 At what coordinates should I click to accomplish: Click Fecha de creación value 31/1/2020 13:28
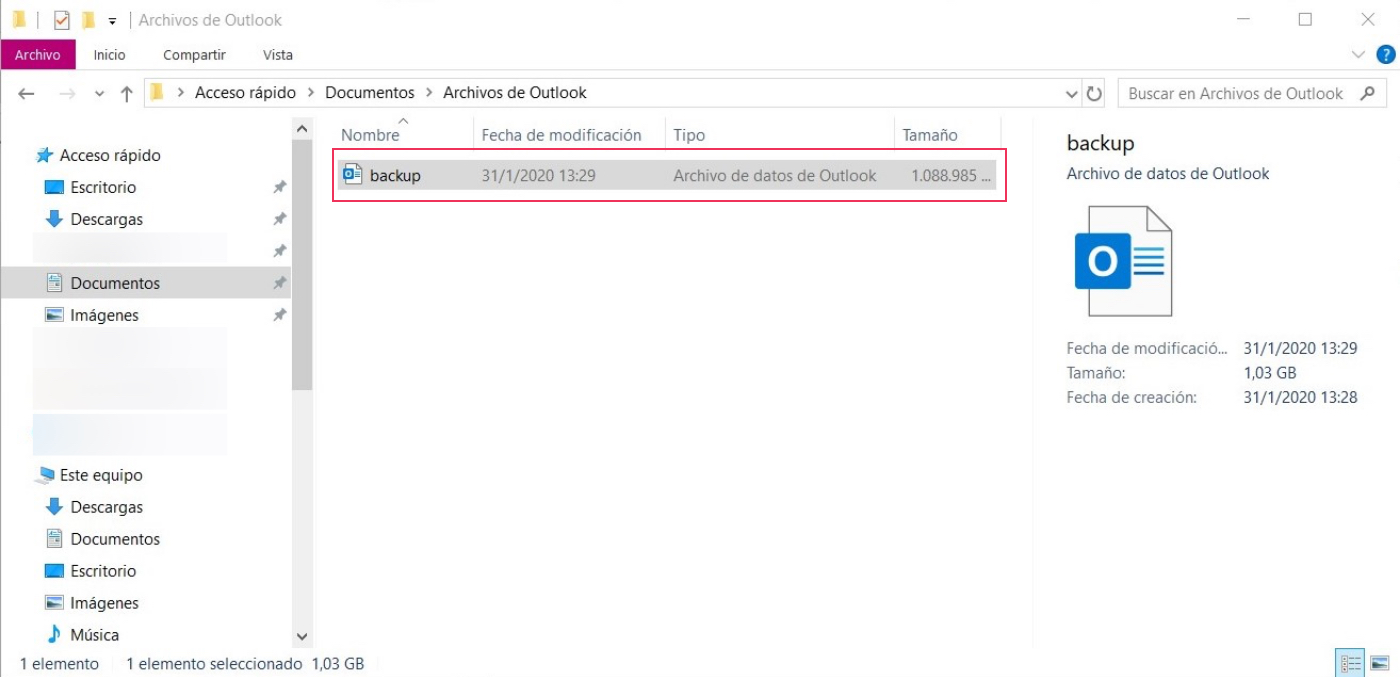[x=1300, y=397]
